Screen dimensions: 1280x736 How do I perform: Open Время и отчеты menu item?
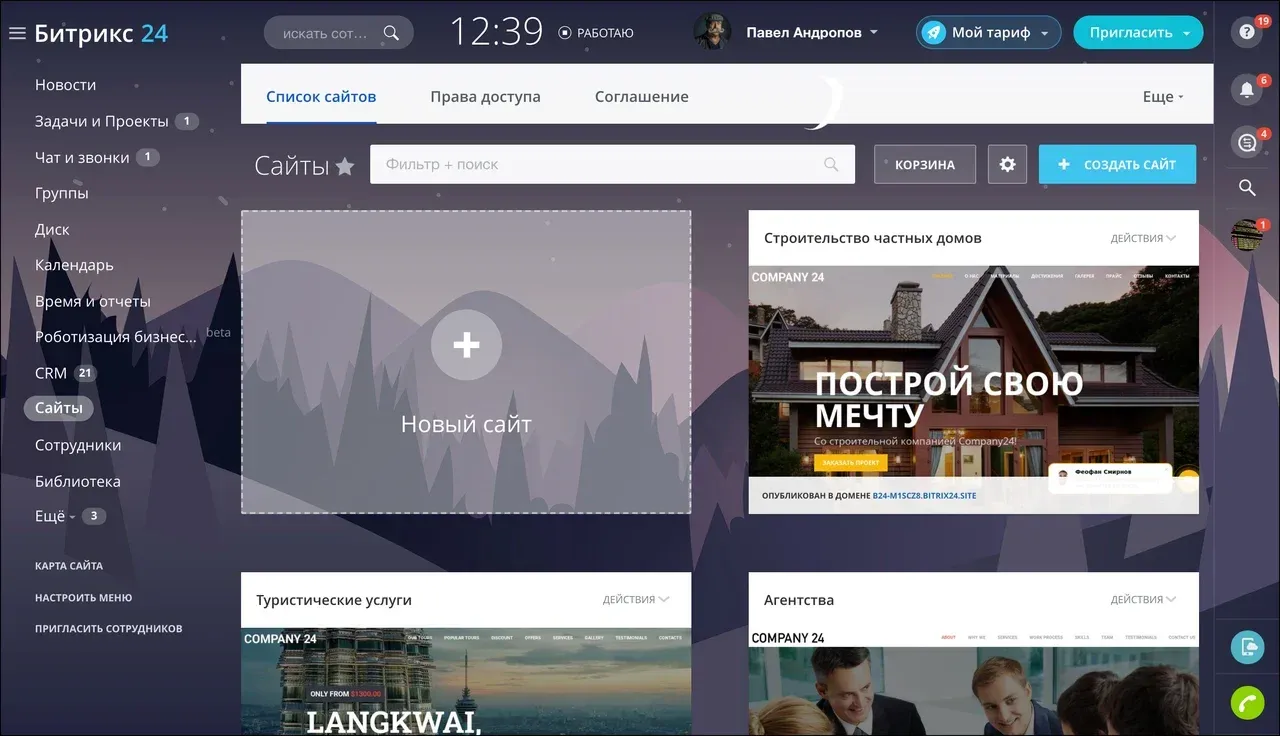93,301
